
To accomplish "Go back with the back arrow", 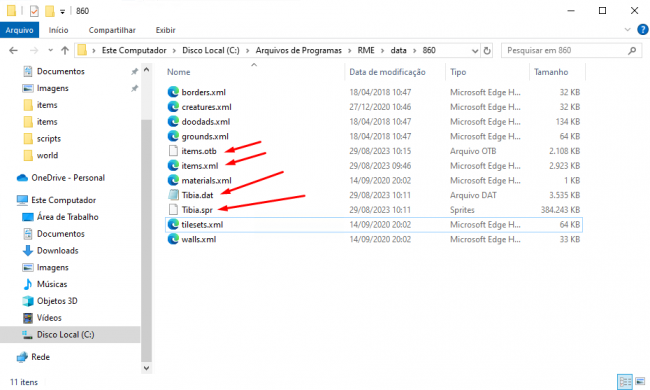I will [14, 51].
